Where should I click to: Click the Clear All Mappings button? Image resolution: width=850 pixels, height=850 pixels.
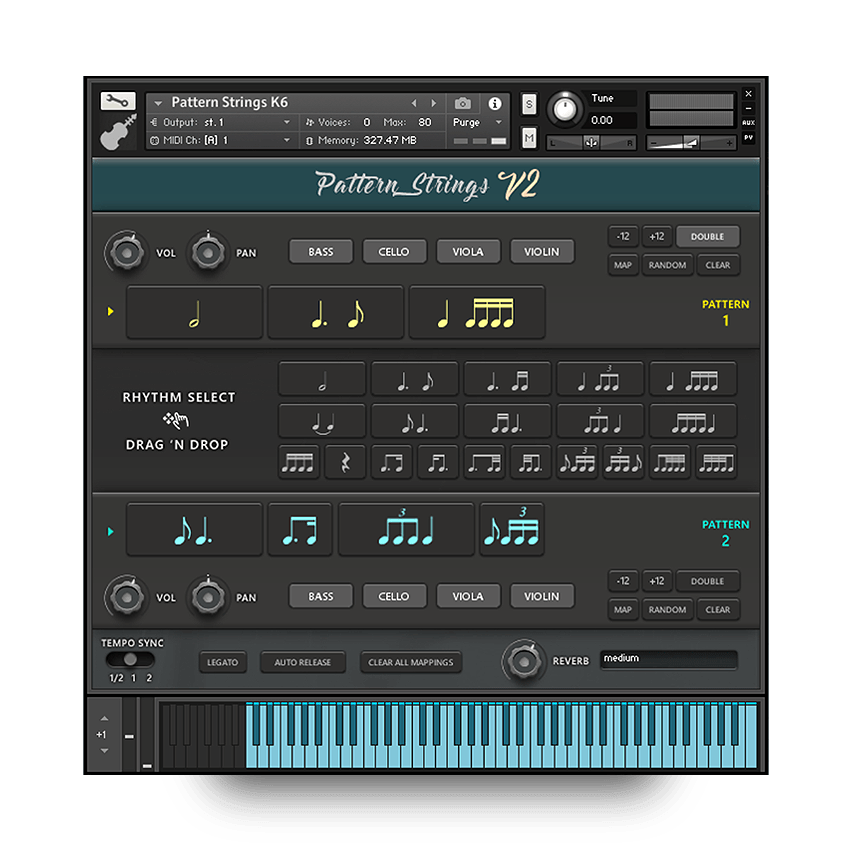[x=411, y=662]
